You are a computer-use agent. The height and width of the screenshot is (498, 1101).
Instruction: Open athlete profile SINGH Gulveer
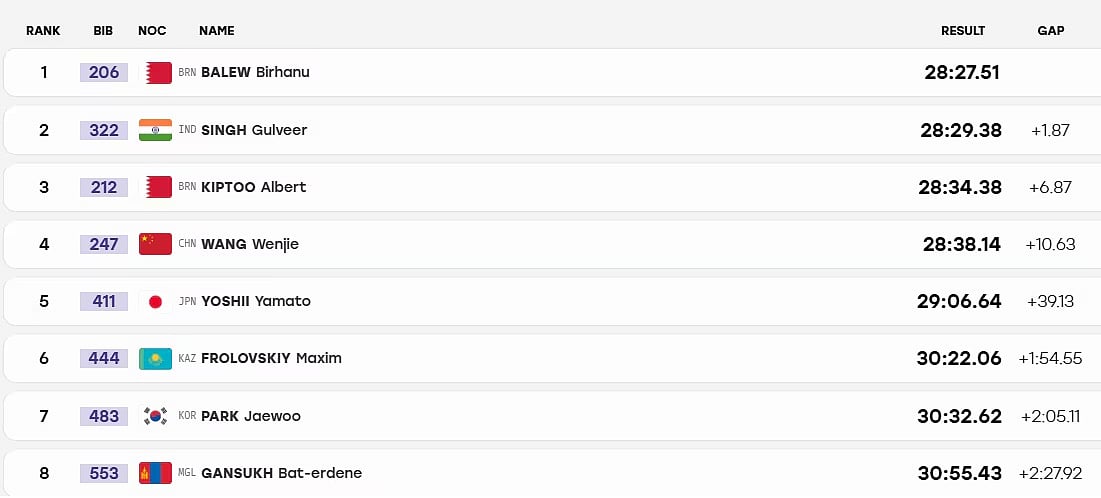point(254,130)
